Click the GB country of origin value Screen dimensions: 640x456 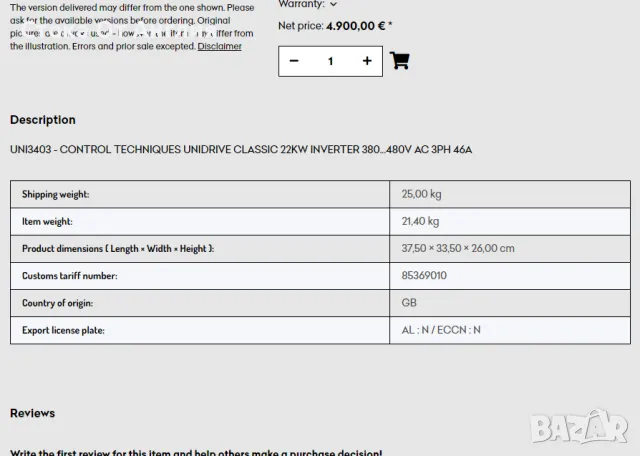click(409, 302)
